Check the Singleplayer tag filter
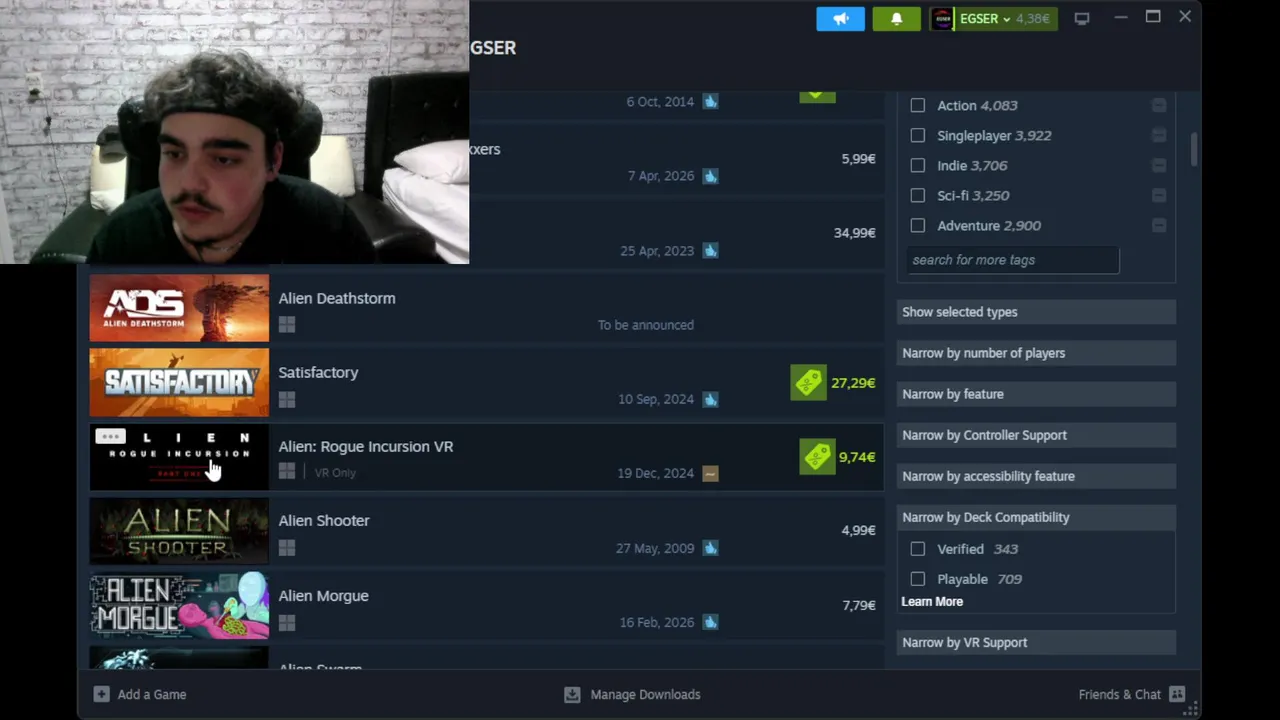 [x=918, y=135]
